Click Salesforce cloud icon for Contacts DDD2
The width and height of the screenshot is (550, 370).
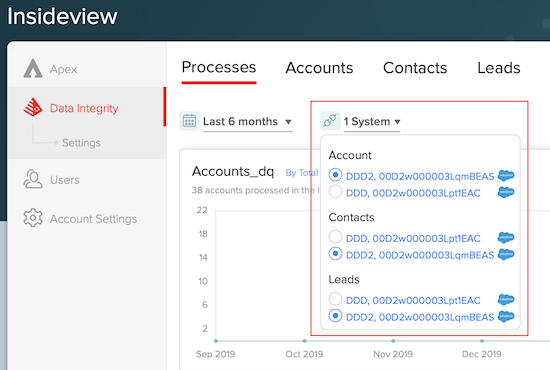(506, 254)
